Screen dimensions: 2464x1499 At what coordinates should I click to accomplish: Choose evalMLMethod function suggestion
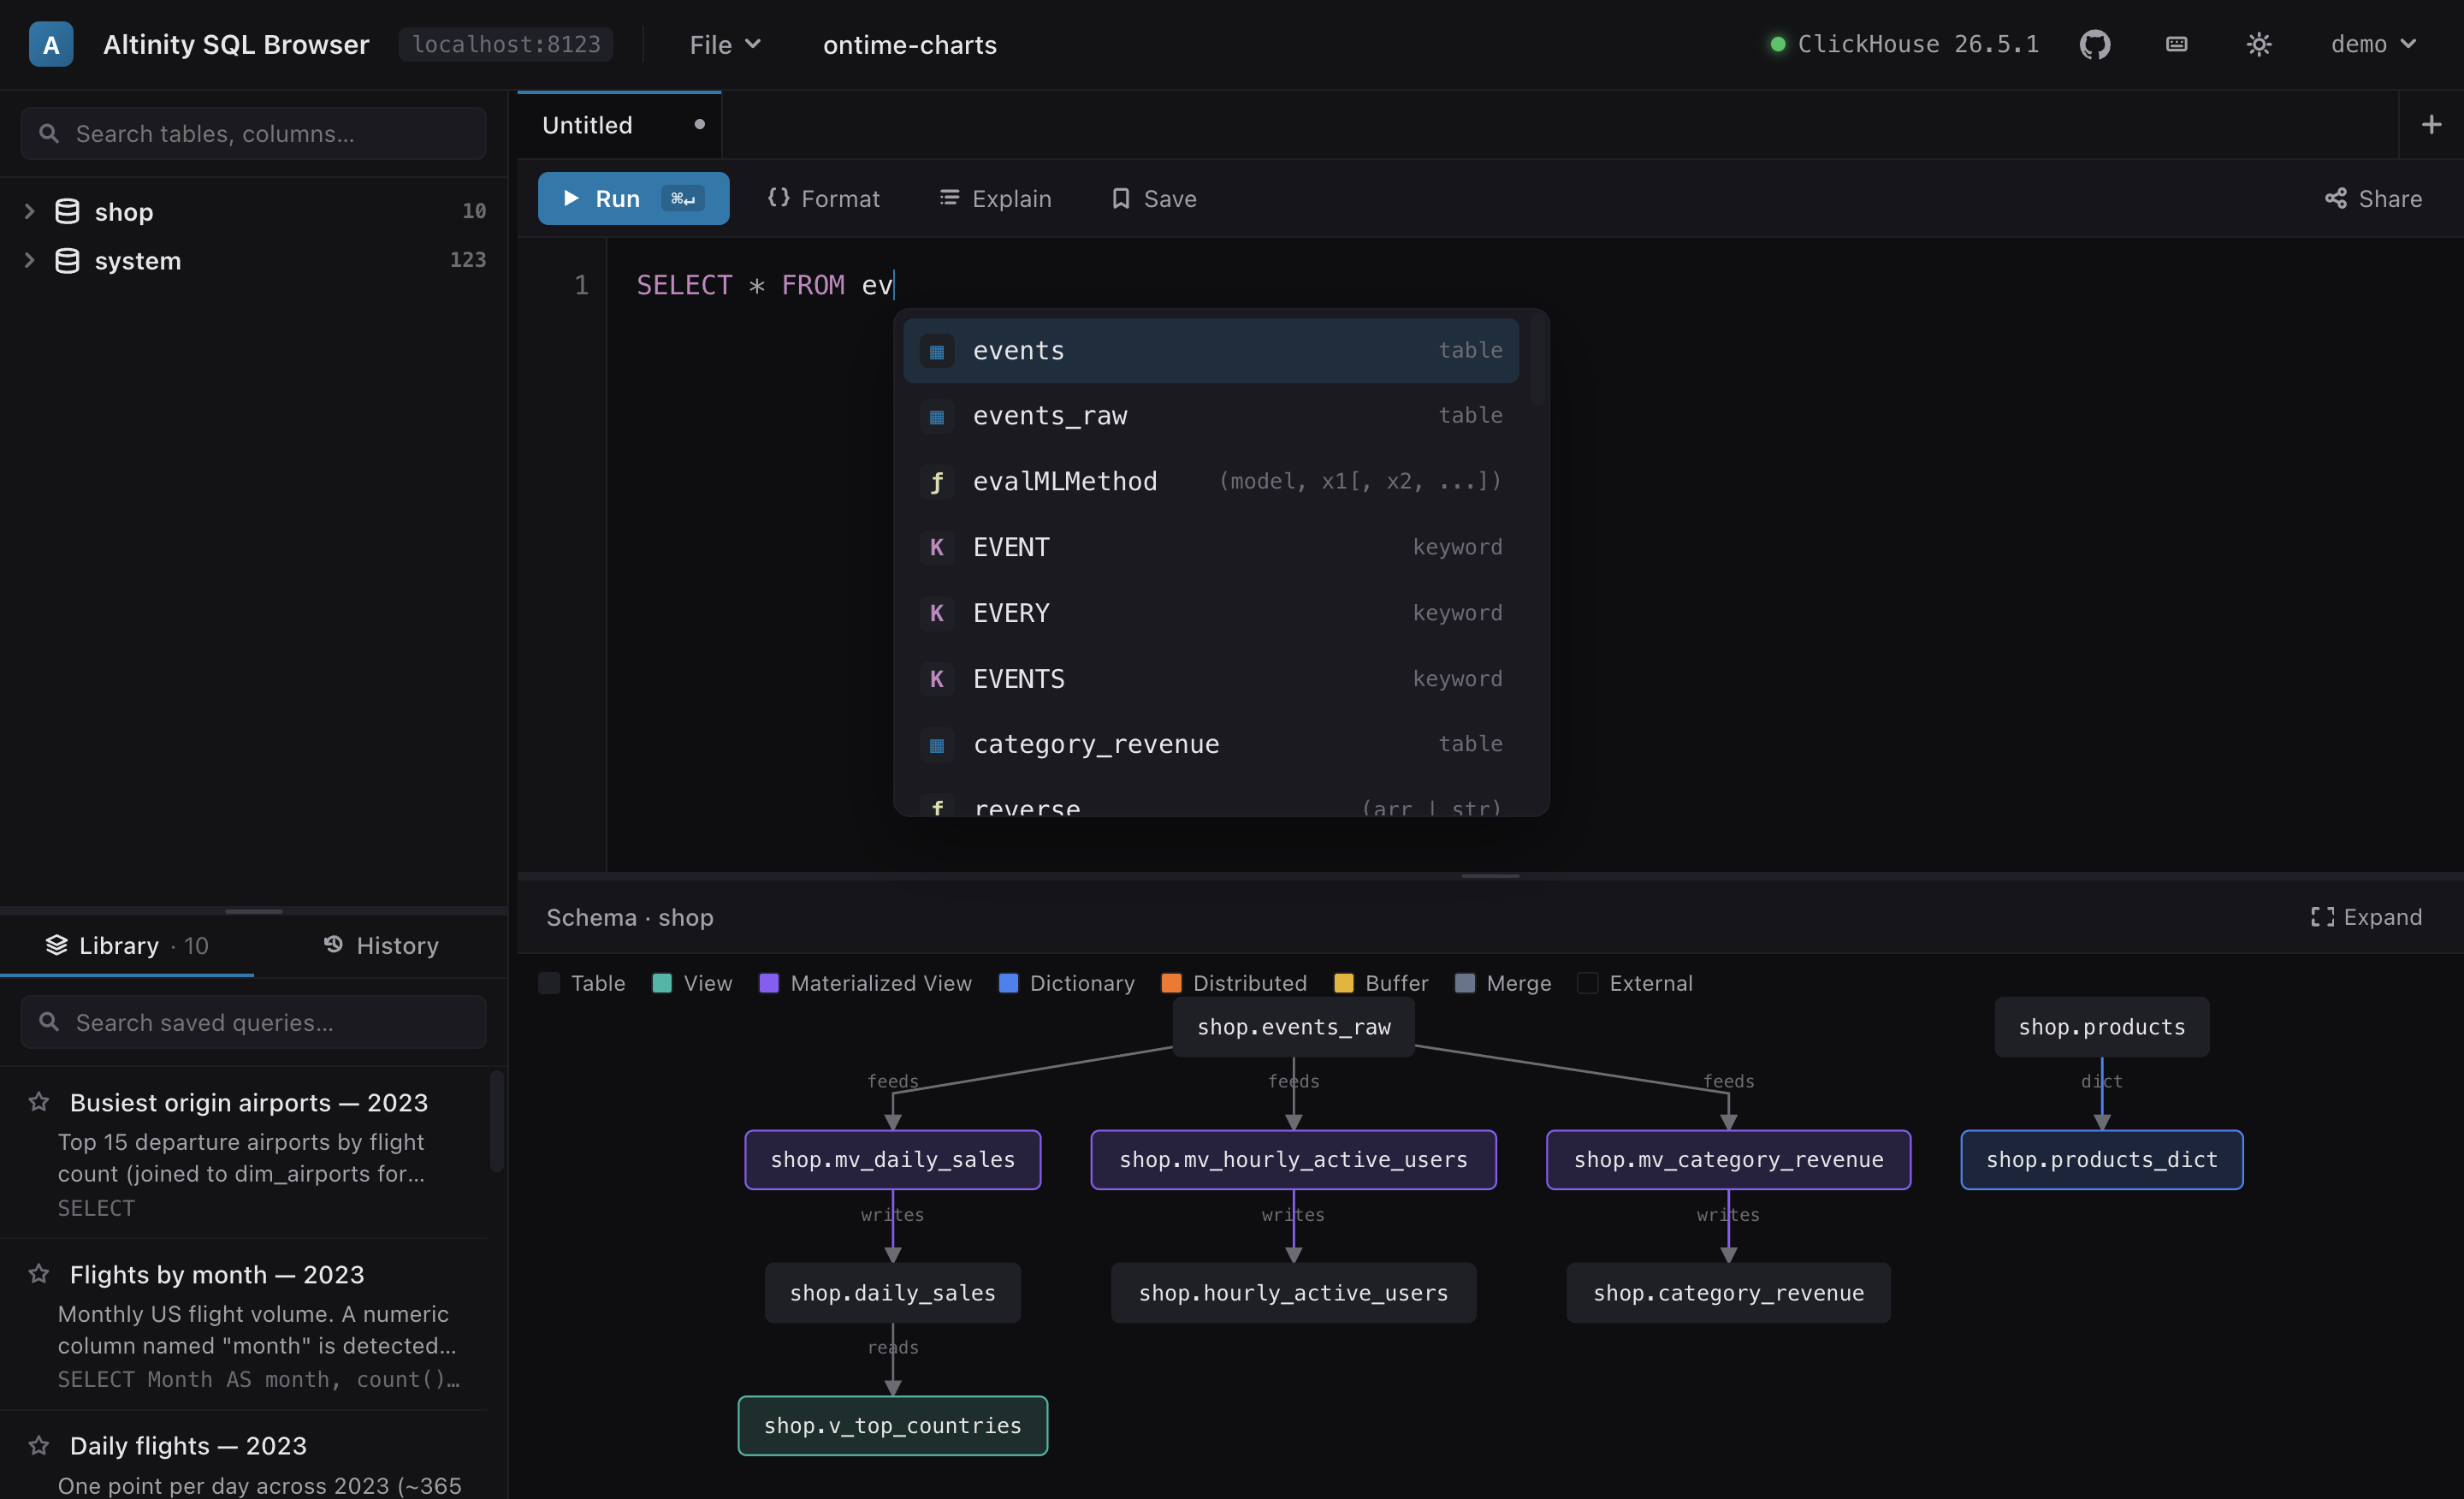point(1210,482)
